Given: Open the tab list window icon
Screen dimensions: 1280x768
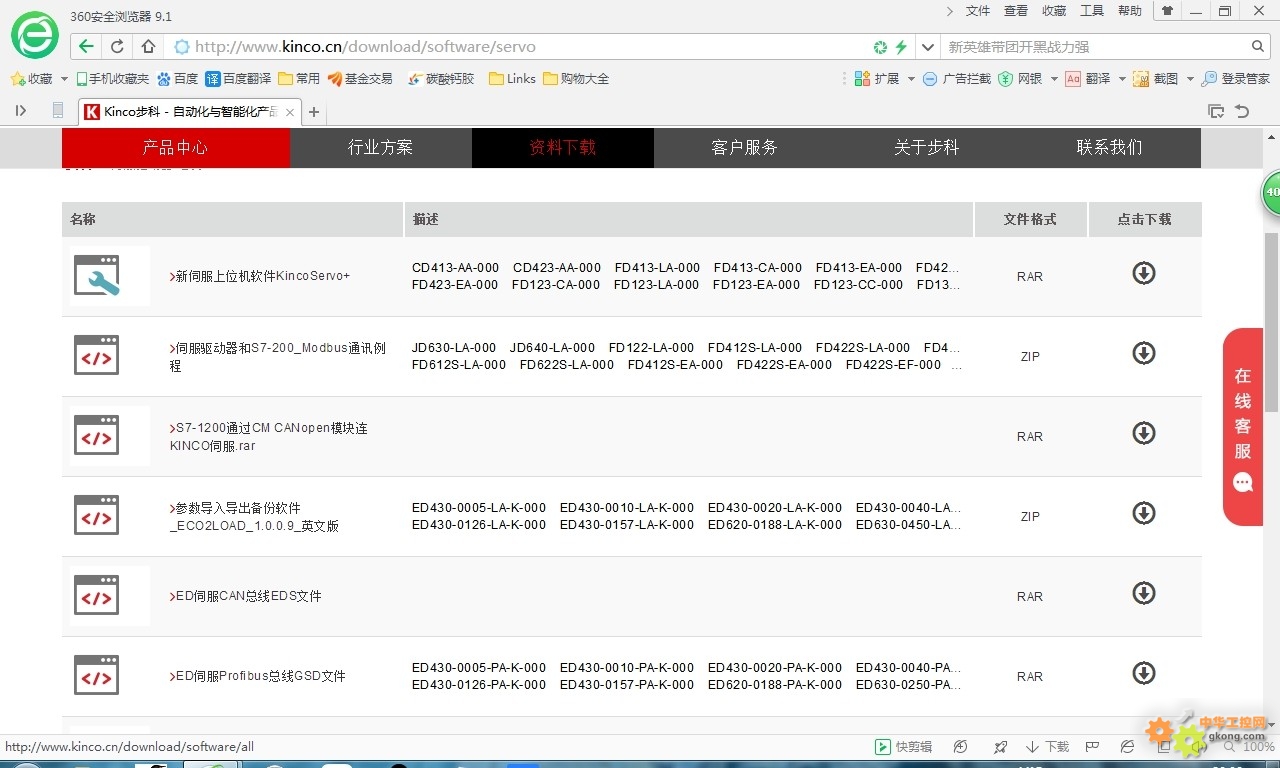Looking at the screenshot, I should click(1216, 111).
